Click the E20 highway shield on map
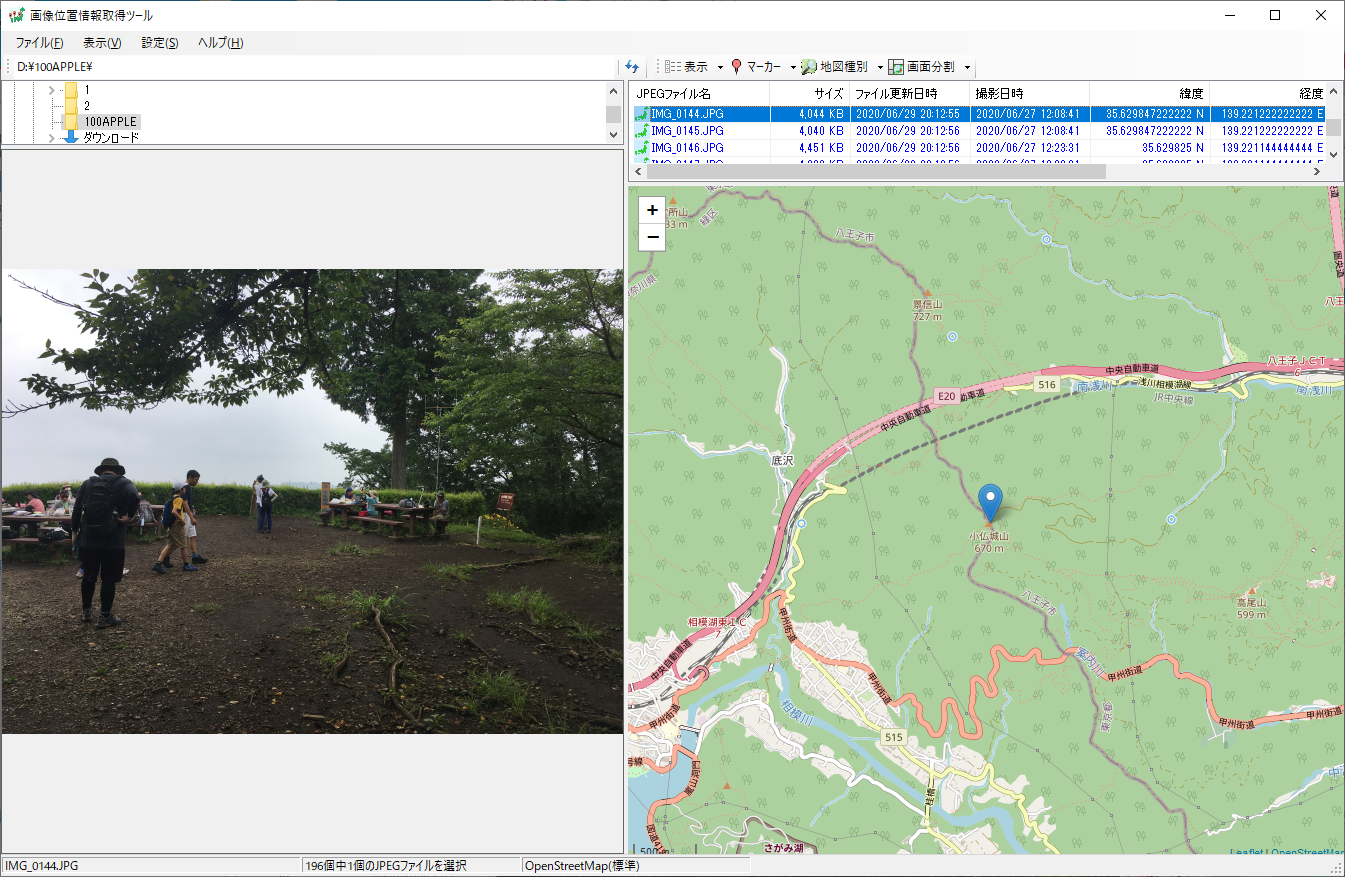Image resolution: width=1345 pixels, height=877 pixels. [947, 397]
